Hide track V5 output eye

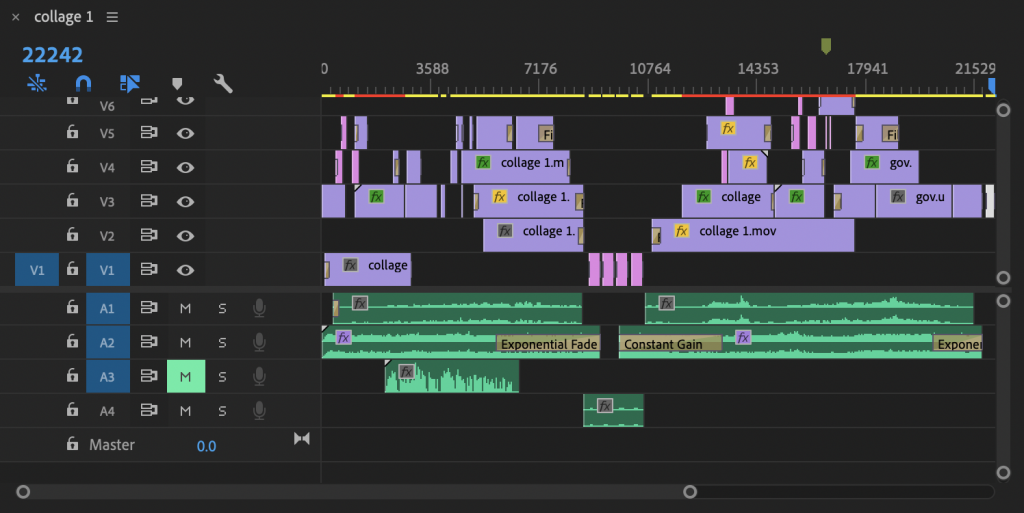[x=185, y=133]
